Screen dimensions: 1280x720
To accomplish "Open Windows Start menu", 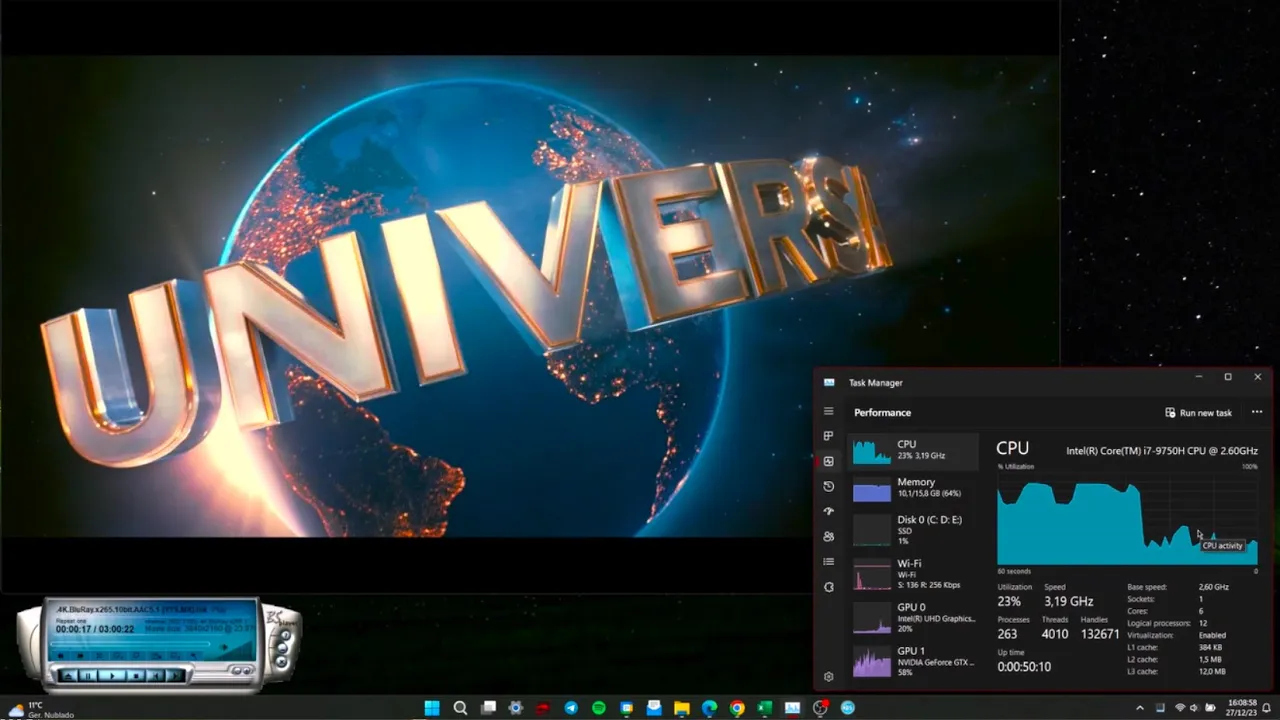I will click(x=432, y=708).
